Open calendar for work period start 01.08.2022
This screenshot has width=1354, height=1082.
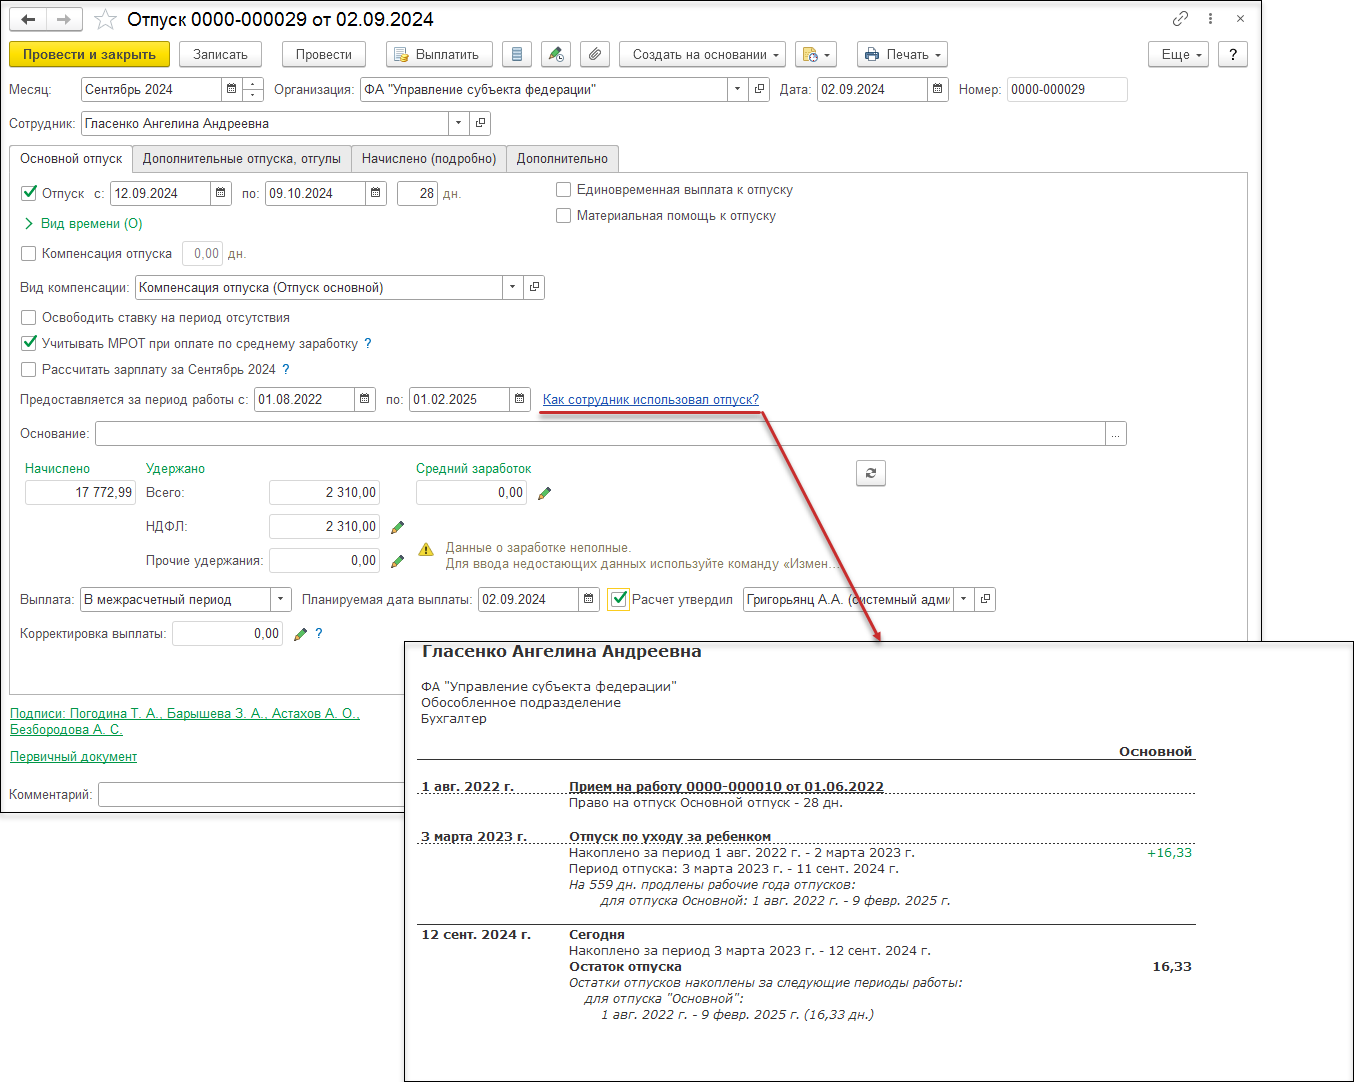coord(364,399)
